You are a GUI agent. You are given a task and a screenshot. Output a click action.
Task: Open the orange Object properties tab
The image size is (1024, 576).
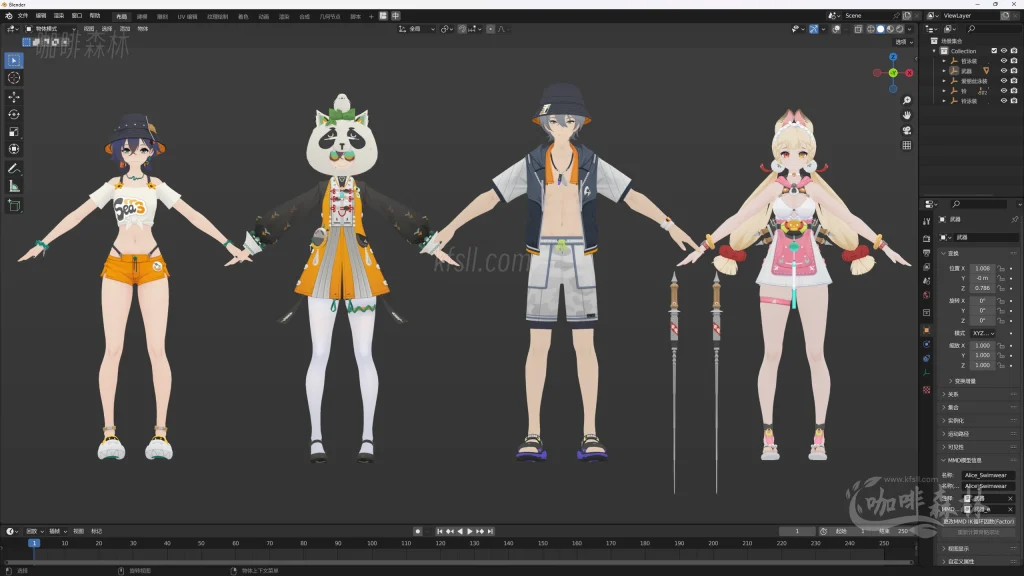coord(926,330)
